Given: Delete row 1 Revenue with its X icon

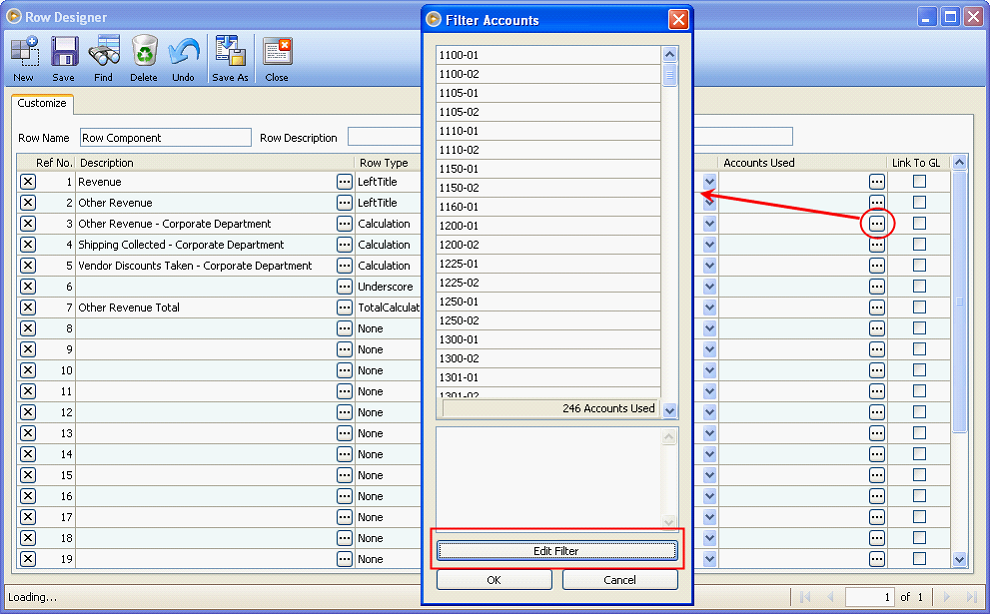Looking at the screenshot, I should point(28,182).
